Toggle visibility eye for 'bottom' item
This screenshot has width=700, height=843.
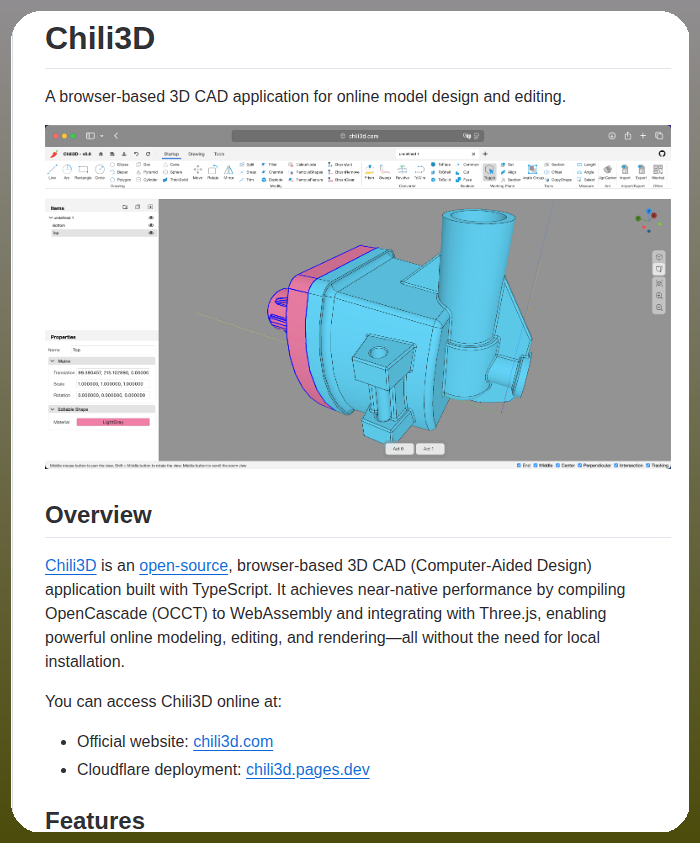151,226
